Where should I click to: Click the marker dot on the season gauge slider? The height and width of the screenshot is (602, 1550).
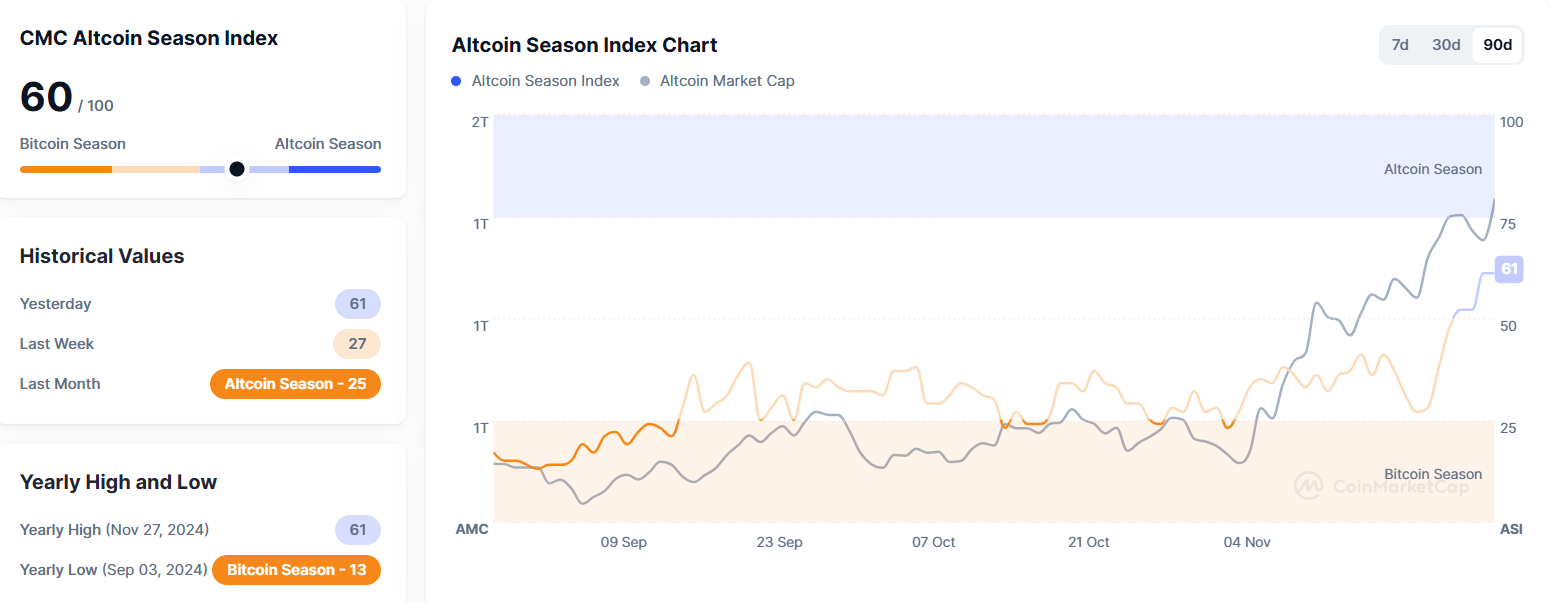(x=237, y=169)
